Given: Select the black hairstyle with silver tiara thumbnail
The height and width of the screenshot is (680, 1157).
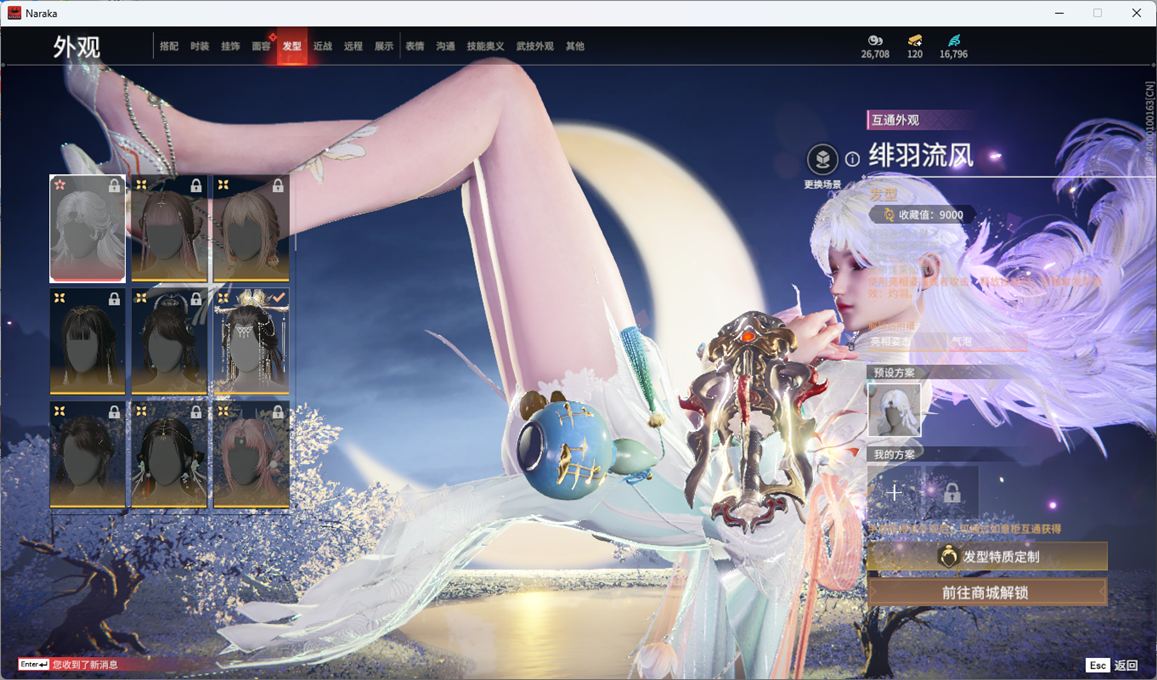Looking at the screenshot, I should (169, 341).
